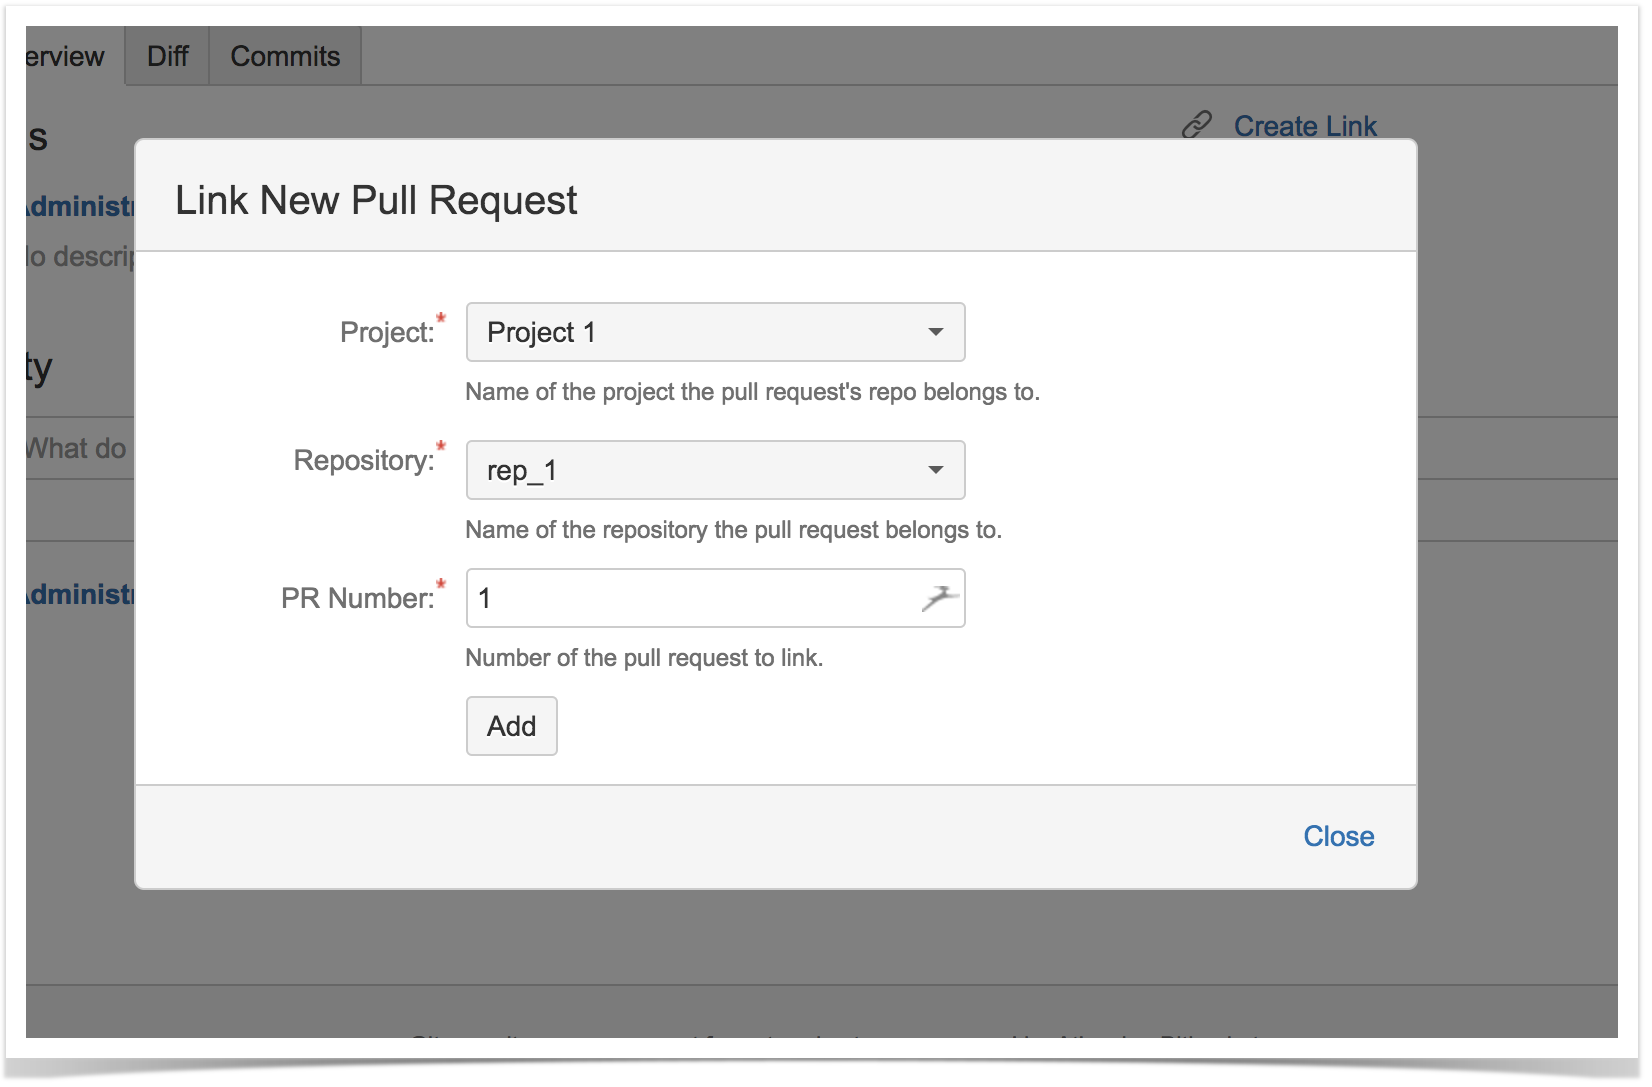Click the Create Link link

[1305, 126]
